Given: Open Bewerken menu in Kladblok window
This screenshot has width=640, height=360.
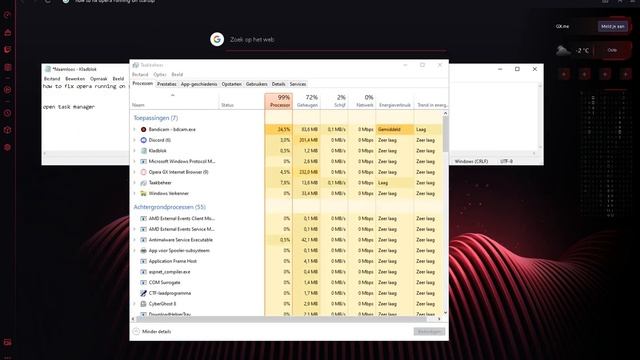Looking at the screenshot, I should 75,79.
